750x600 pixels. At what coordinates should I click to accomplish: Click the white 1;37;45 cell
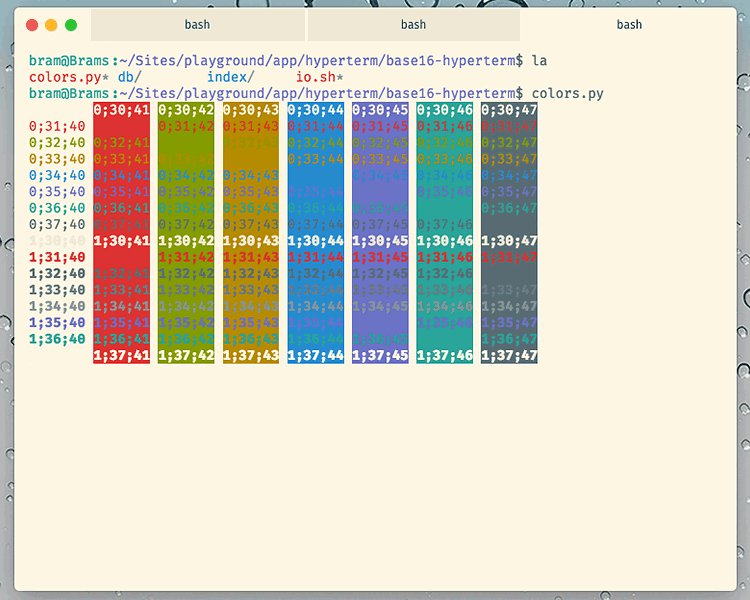click(x=380, y=355)
